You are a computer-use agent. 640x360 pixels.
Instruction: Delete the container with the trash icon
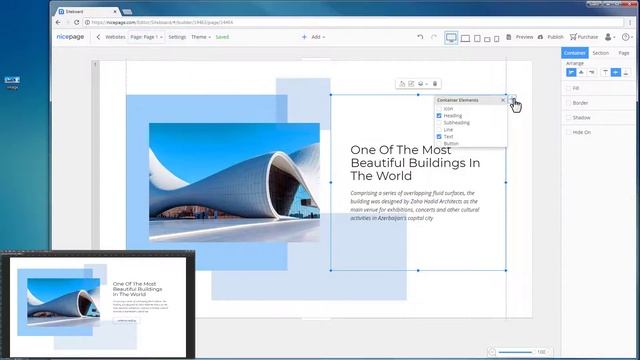(x=435, y=84)
